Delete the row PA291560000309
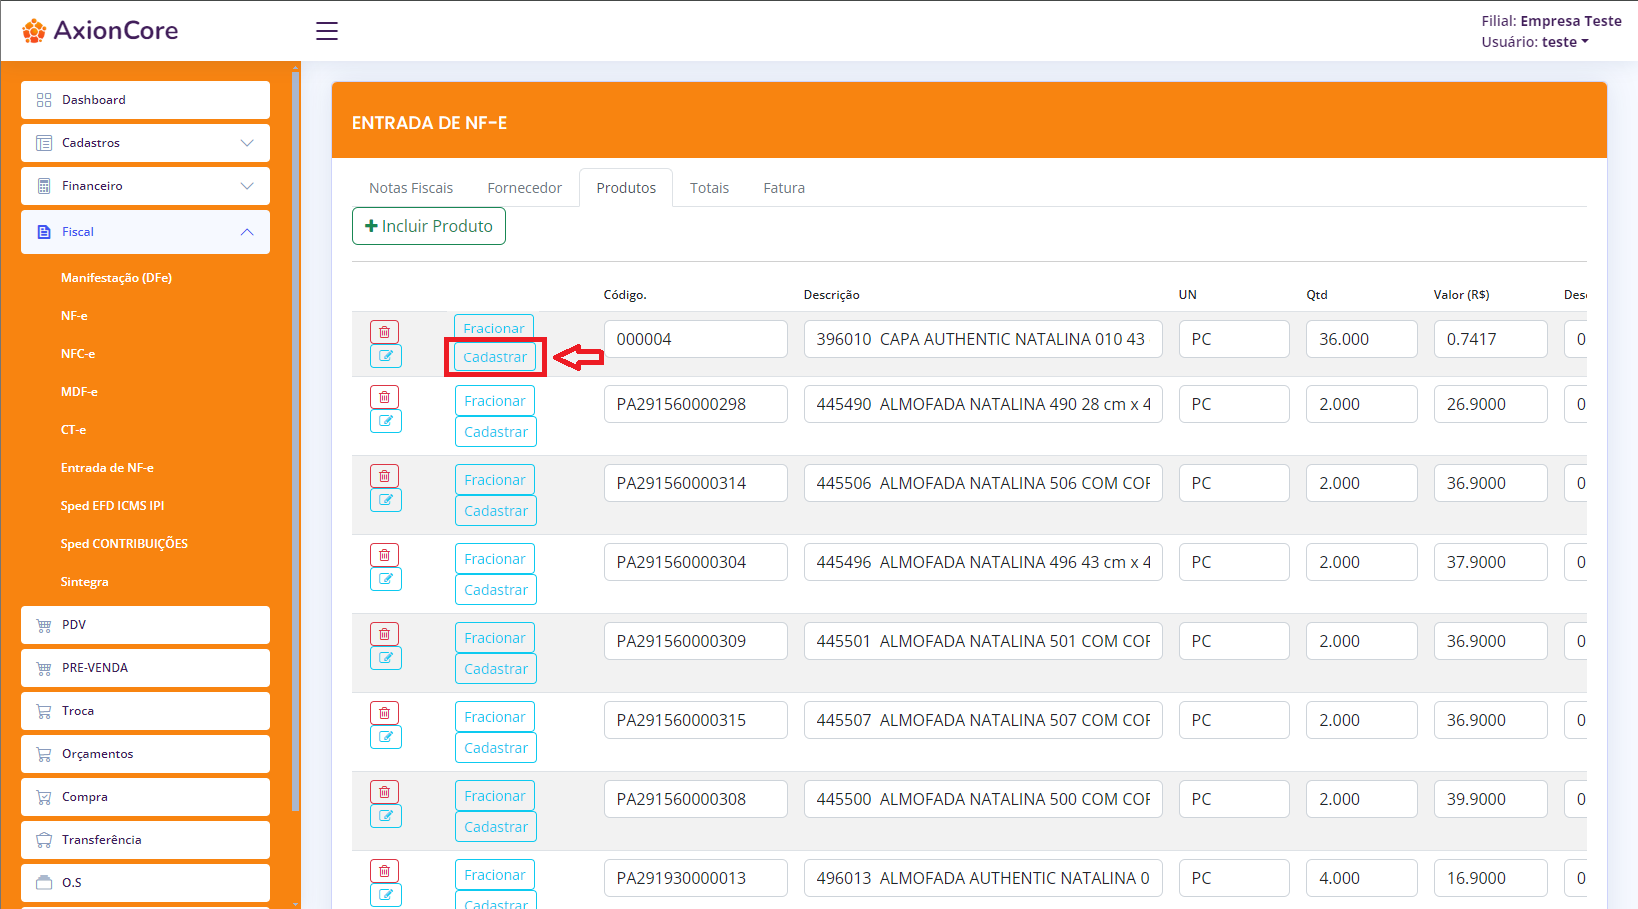The width and height of the screenshot is (1638, 909). click(x=385, y=634)
